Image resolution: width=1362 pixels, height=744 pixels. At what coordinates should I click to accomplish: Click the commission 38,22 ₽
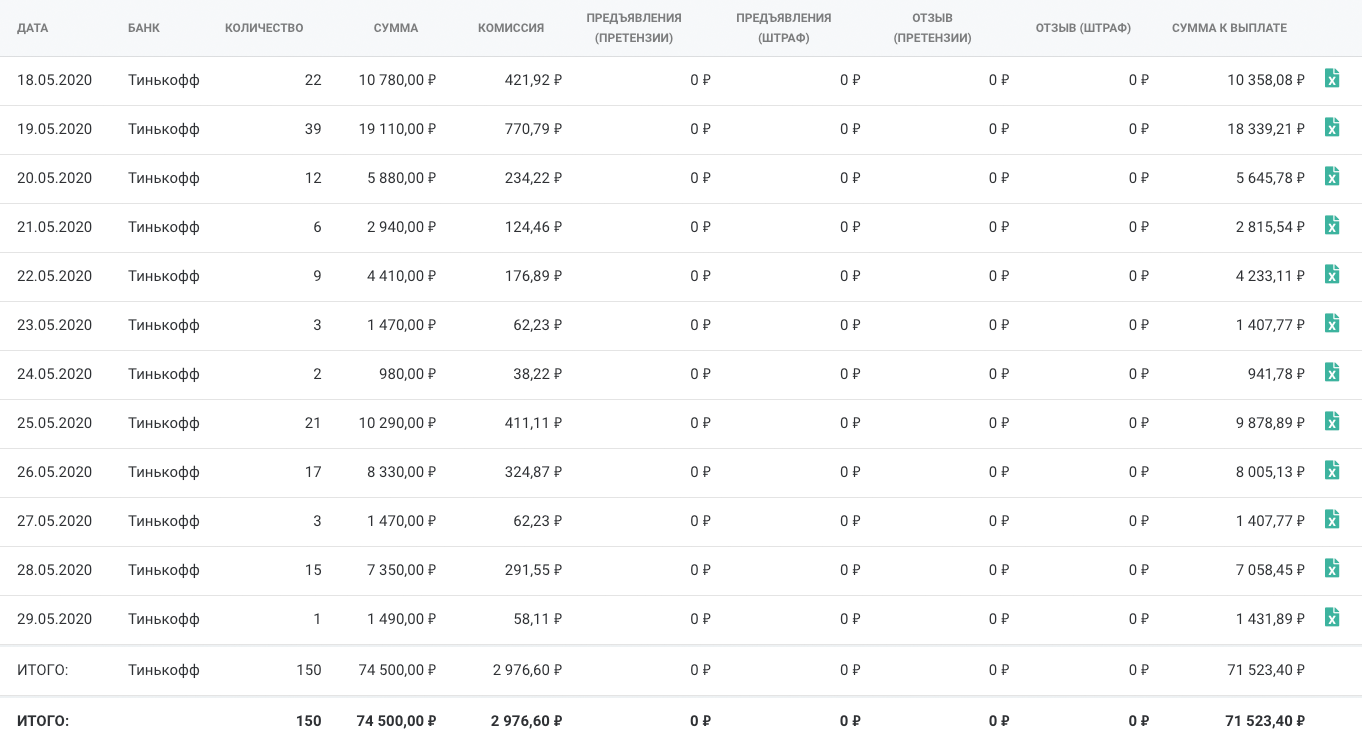coord(538,374)
